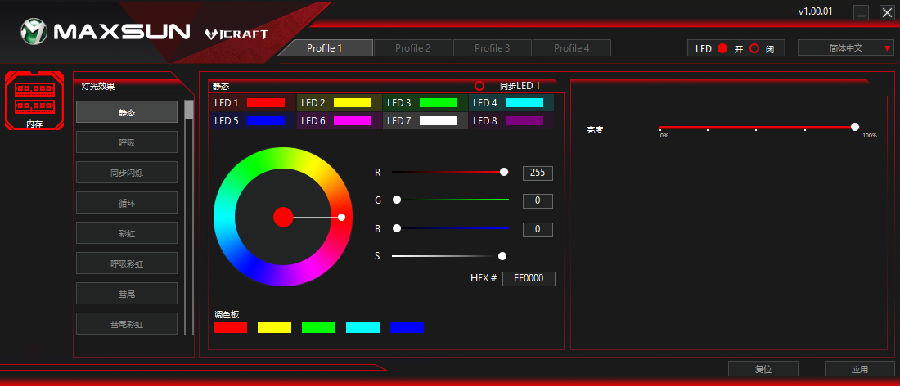Viewport: 900px width, 386px height.
Task: Select LED 5 blue swatch
Action: (x=266, y=121)
